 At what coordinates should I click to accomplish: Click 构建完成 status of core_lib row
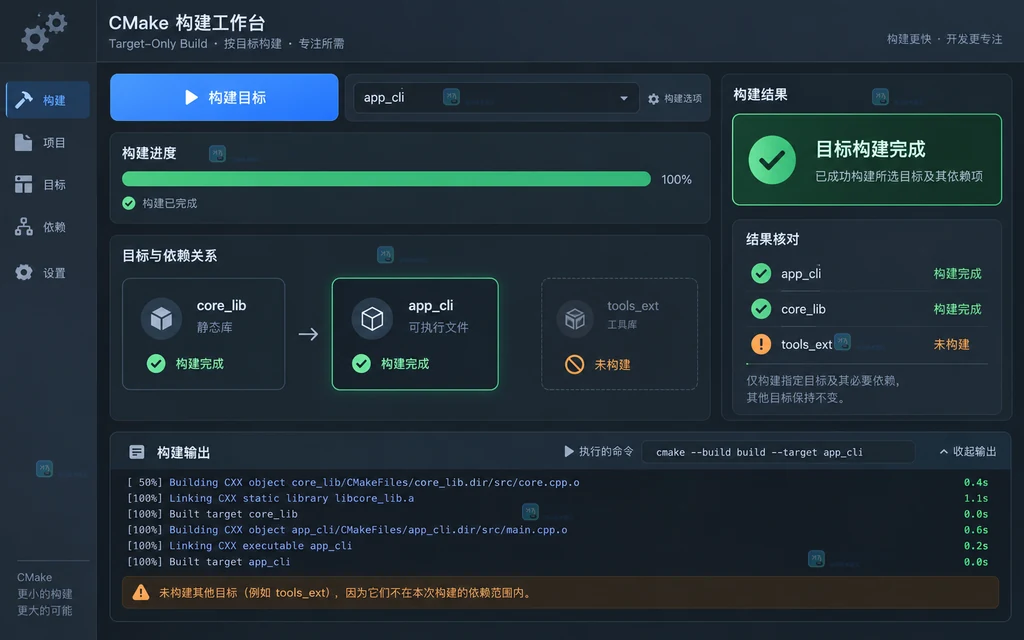[x=957, y=309]
